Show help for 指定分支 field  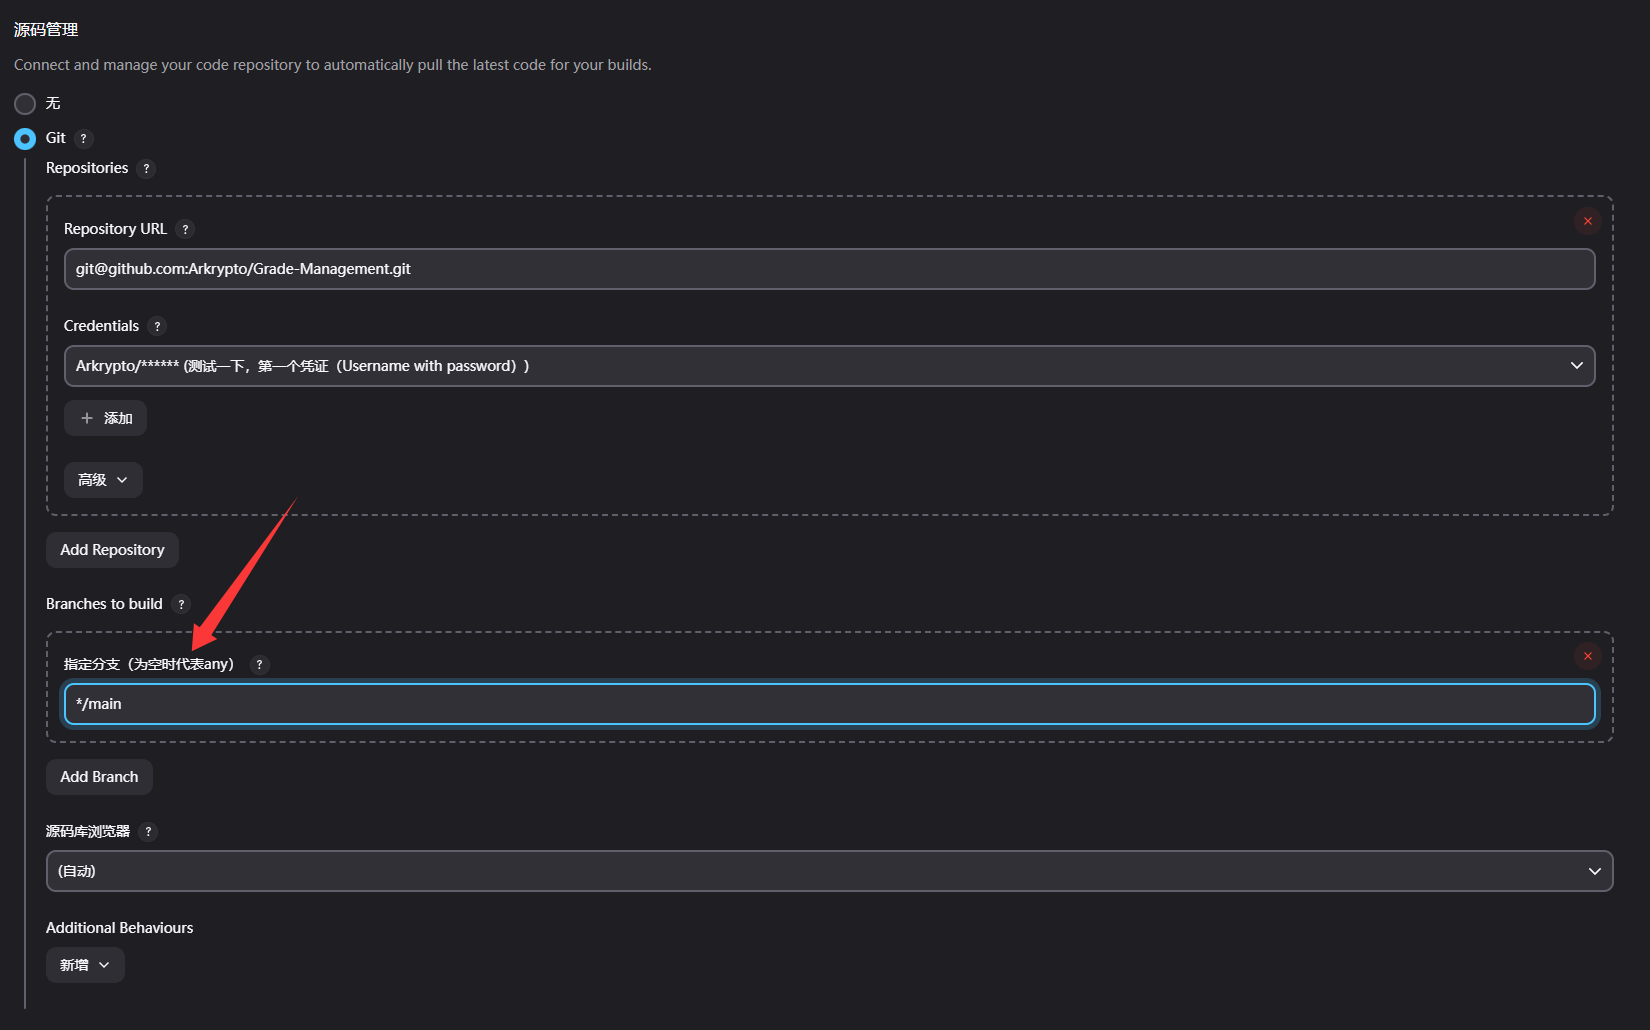coord(259,665)
